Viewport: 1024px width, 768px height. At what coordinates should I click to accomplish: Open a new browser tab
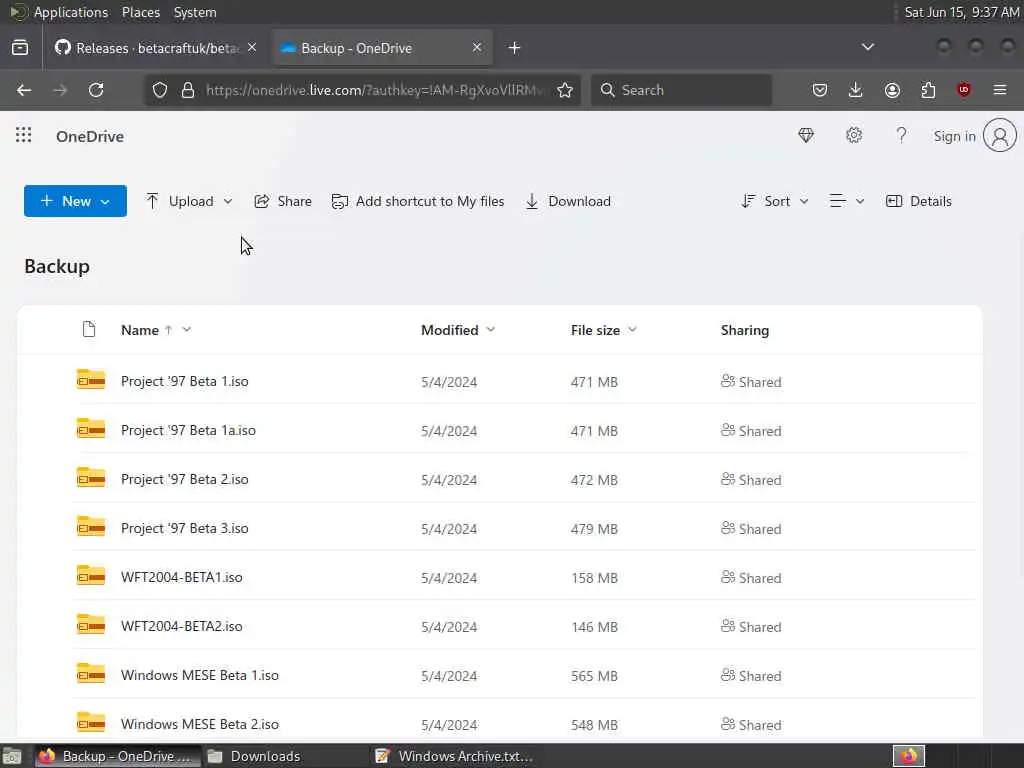click(515, 48)
